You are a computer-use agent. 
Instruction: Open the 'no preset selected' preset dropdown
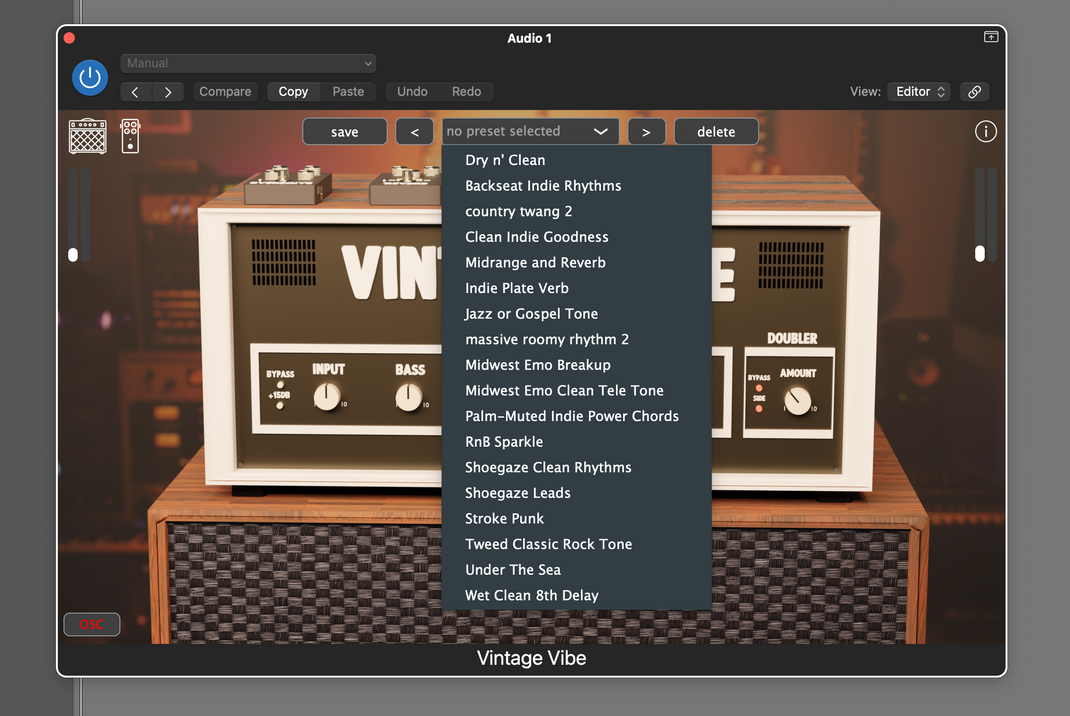point(530,130)
